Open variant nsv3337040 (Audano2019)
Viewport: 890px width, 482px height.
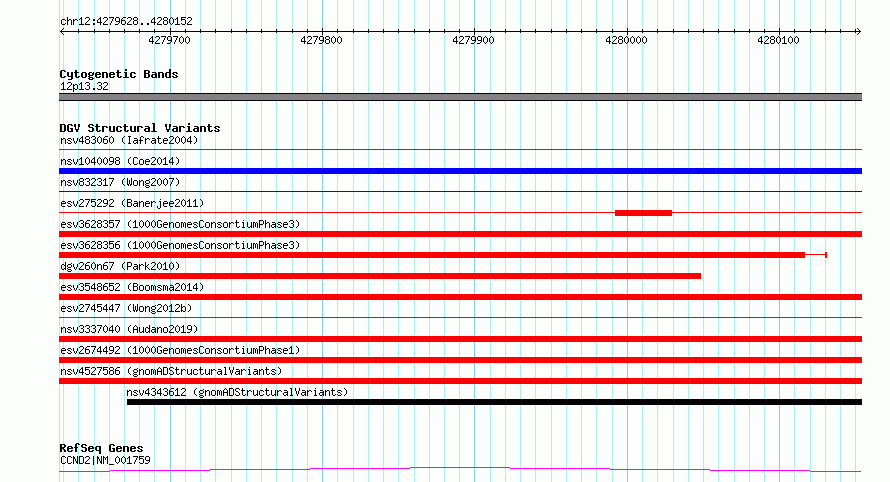[x=129, y=329]
